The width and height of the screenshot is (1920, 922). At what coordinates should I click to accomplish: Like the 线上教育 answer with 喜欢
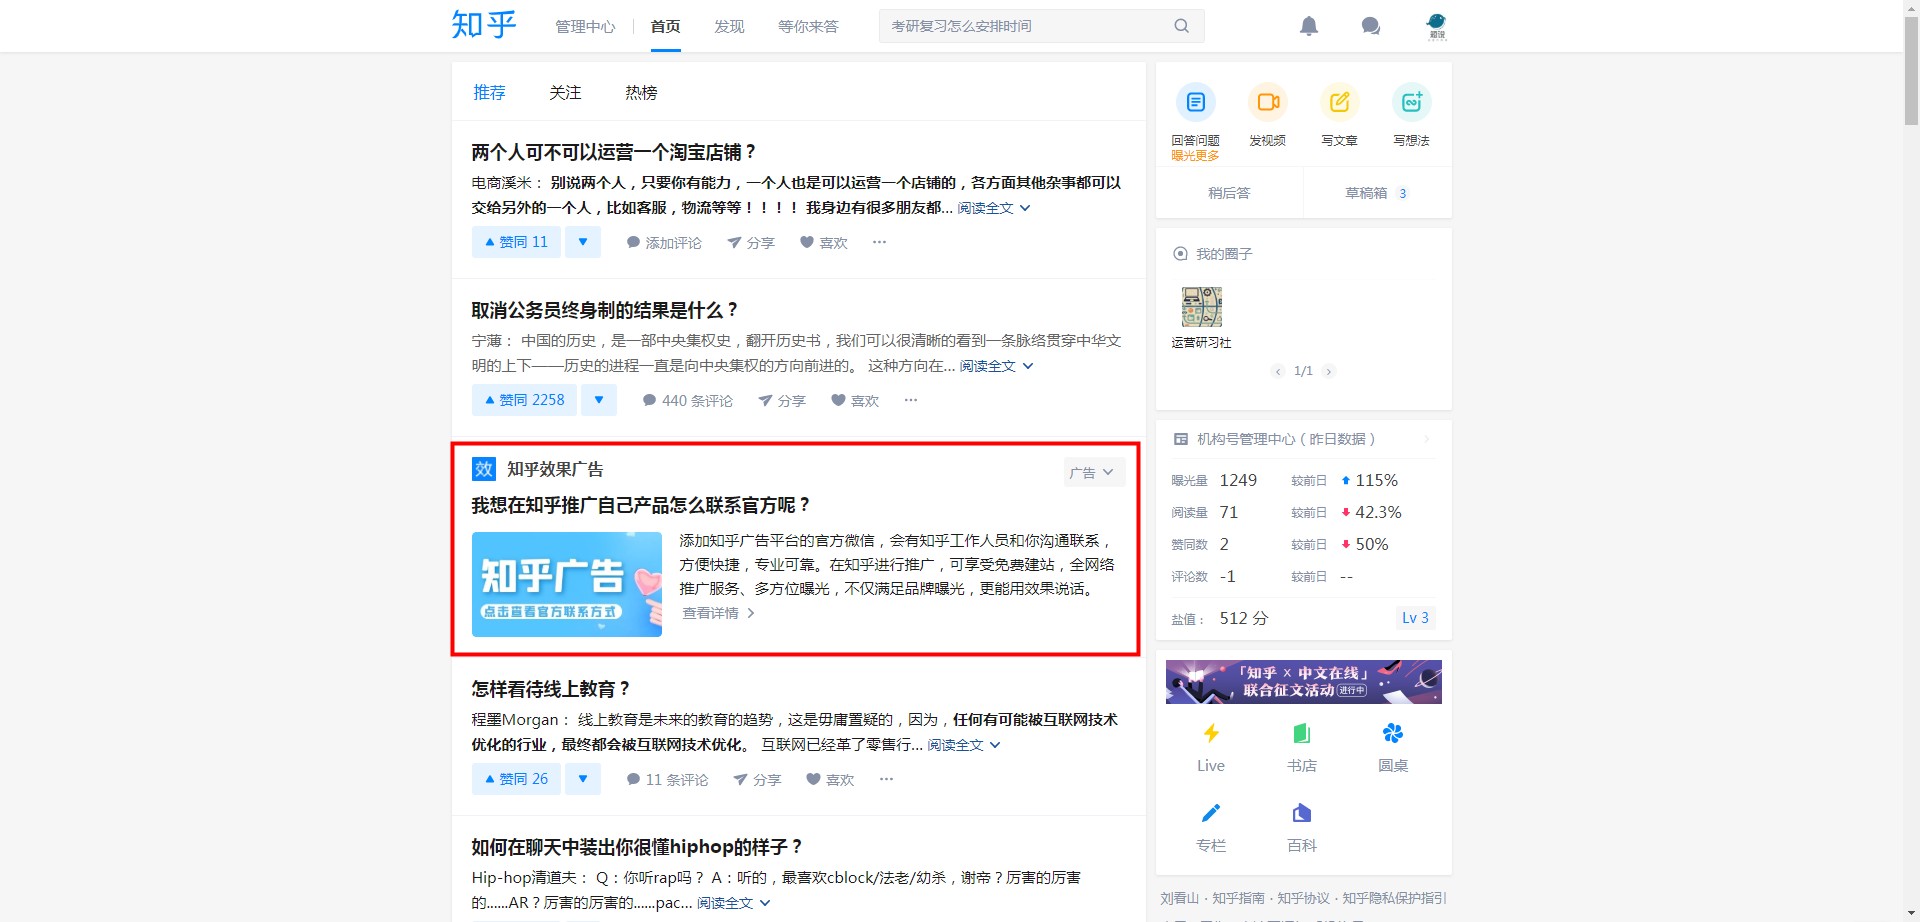click(830, 779)
